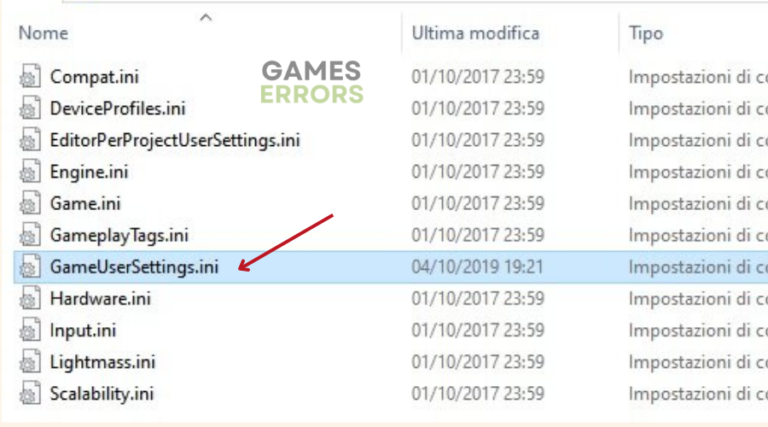Click the Engine.ini file icon

pyautogui.click(x=30, y=172)
